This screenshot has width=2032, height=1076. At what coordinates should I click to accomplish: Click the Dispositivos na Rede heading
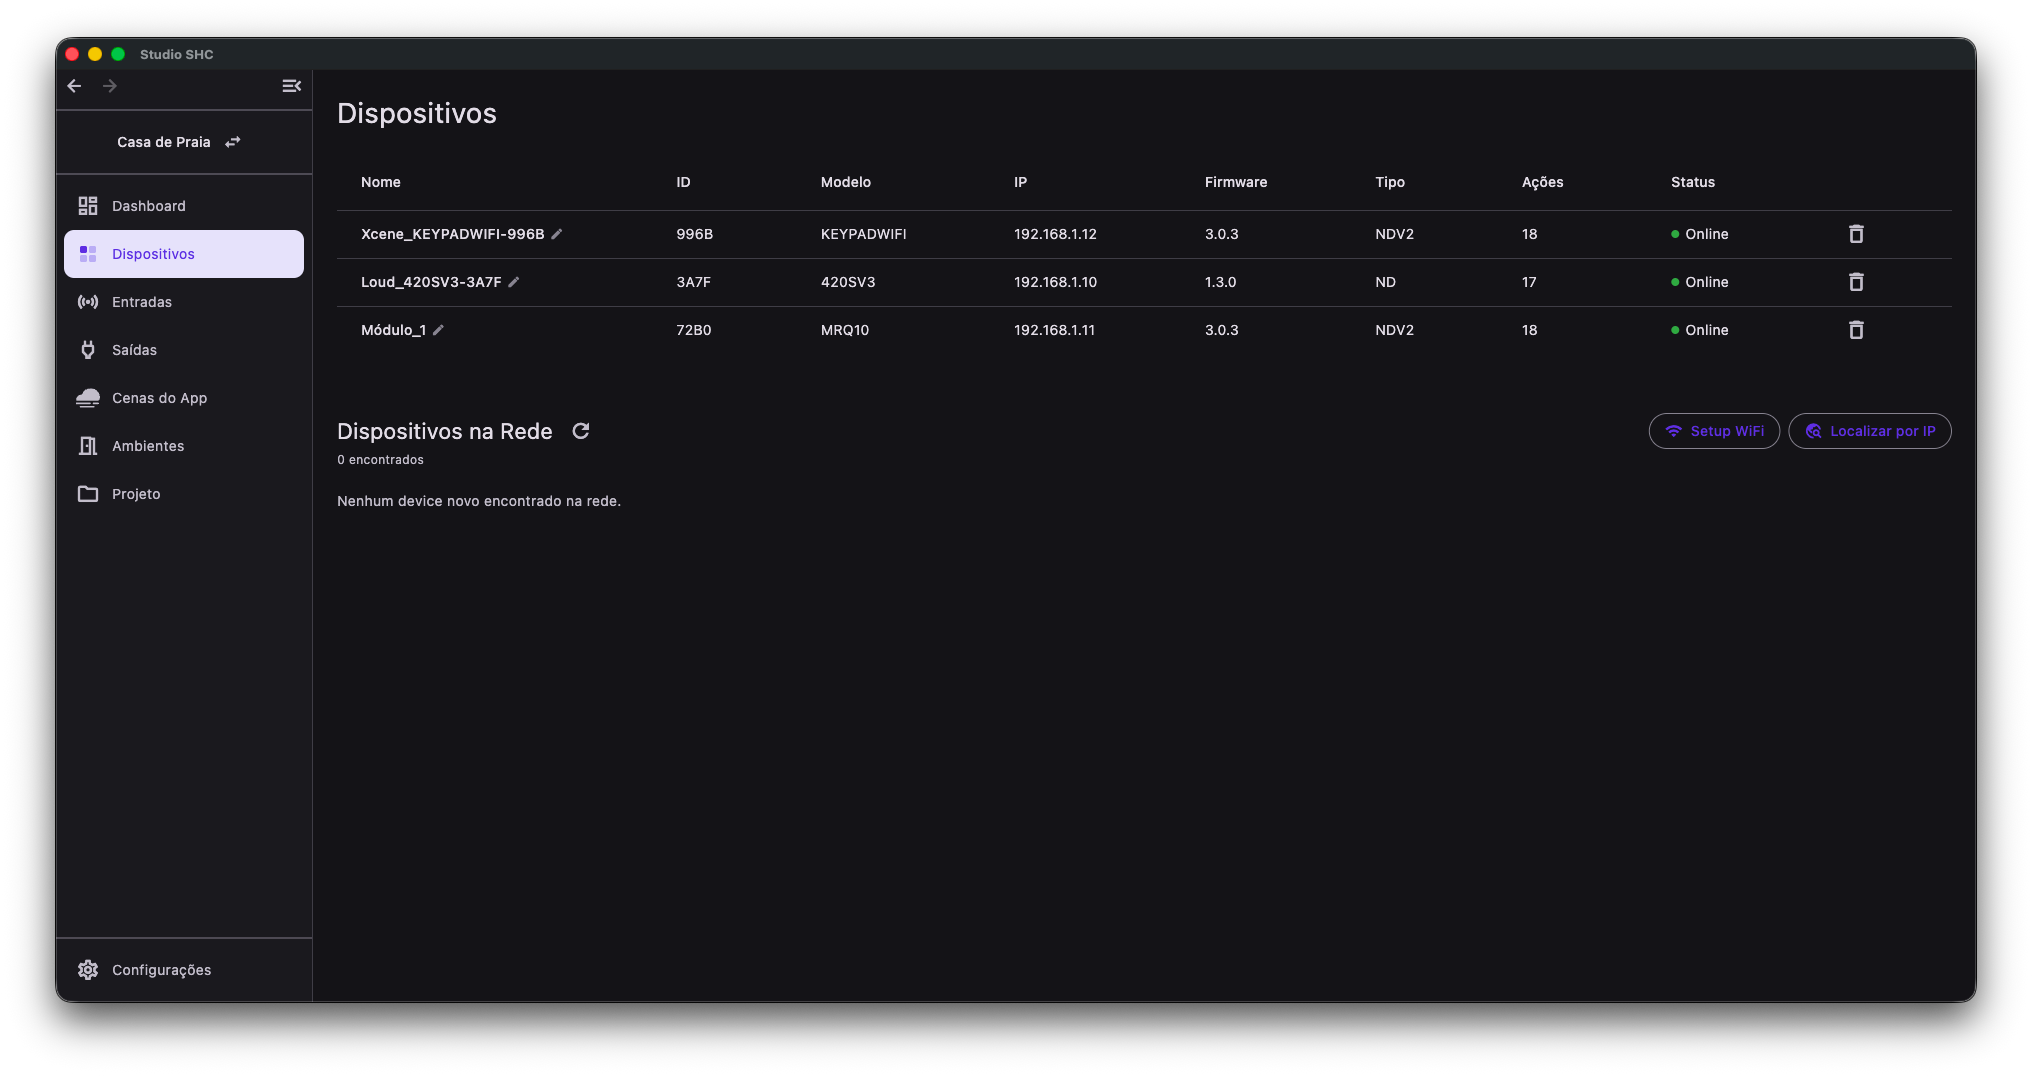(x=445, y=431)
